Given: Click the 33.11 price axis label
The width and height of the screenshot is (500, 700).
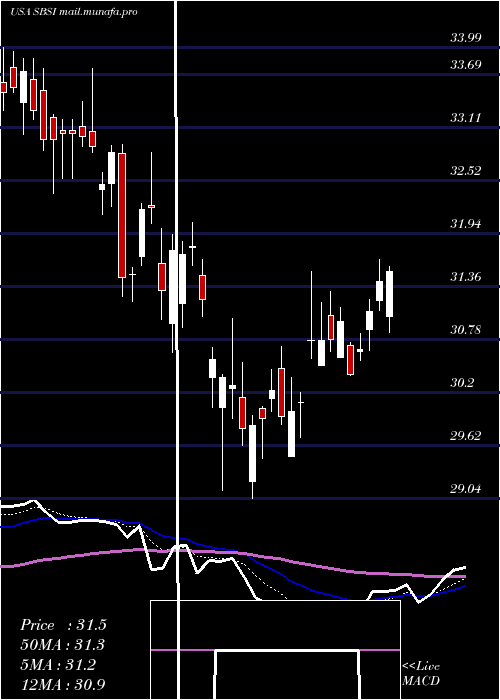Looking at the screenshot, I should [x=466, y=118].
